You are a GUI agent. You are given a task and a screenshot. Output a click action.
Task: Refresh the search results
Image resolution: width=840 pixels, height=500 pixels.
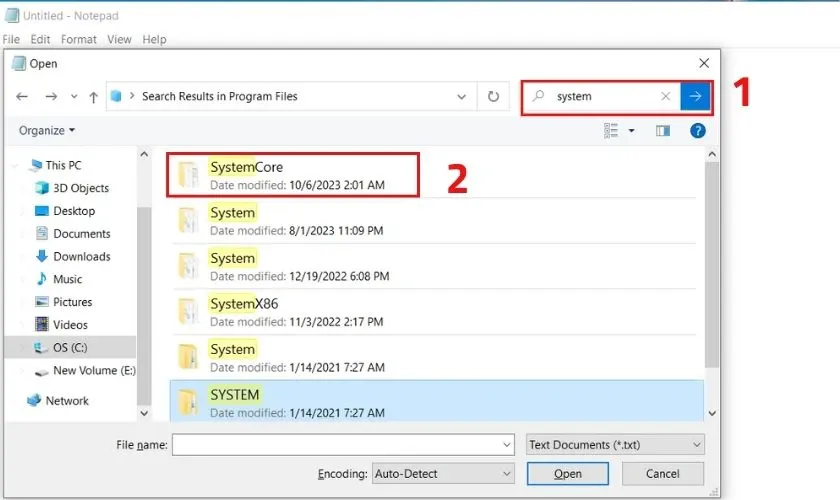493,96
